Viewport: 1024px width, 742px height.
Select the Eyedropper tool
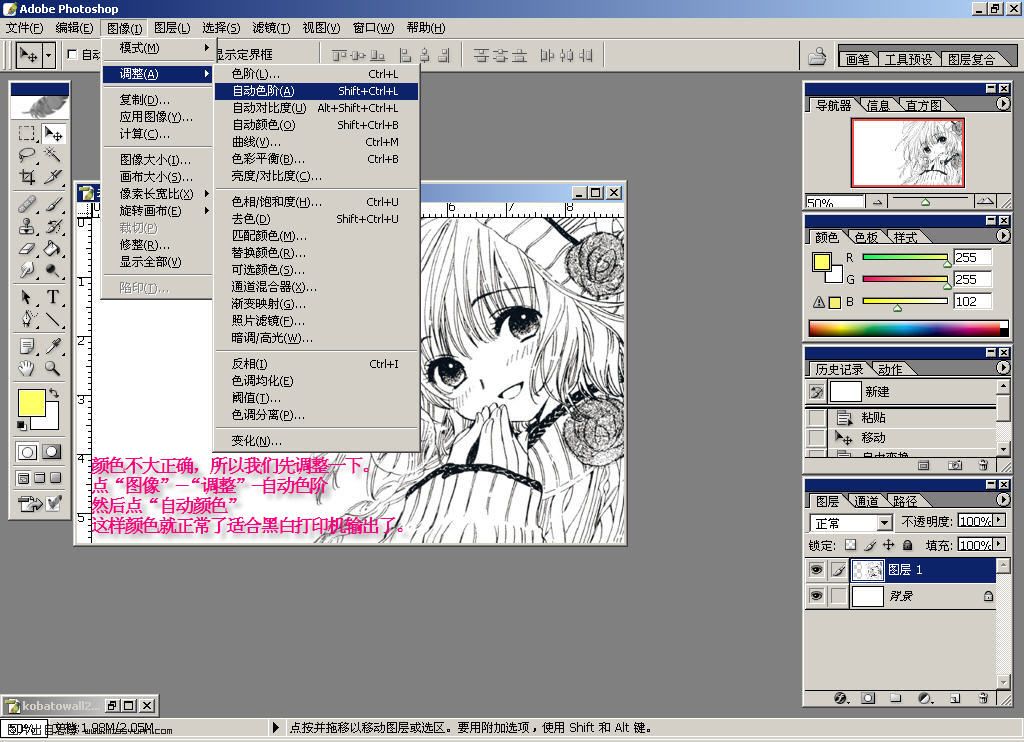tap(52, 346)
